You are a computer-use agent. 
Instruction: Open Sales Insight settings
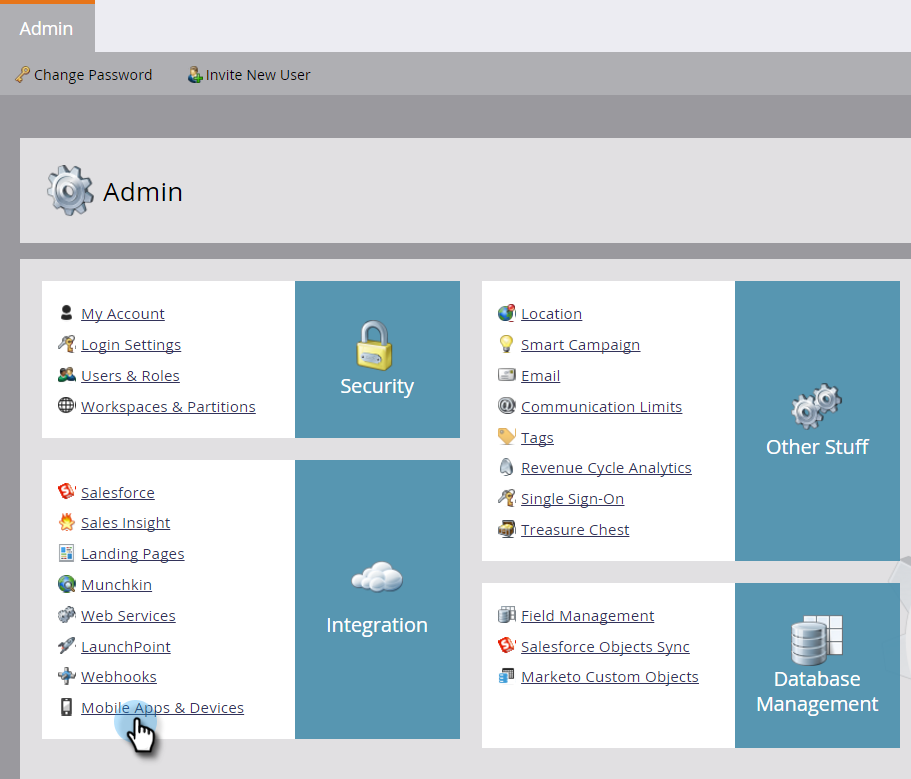click(x=125, y=523)
